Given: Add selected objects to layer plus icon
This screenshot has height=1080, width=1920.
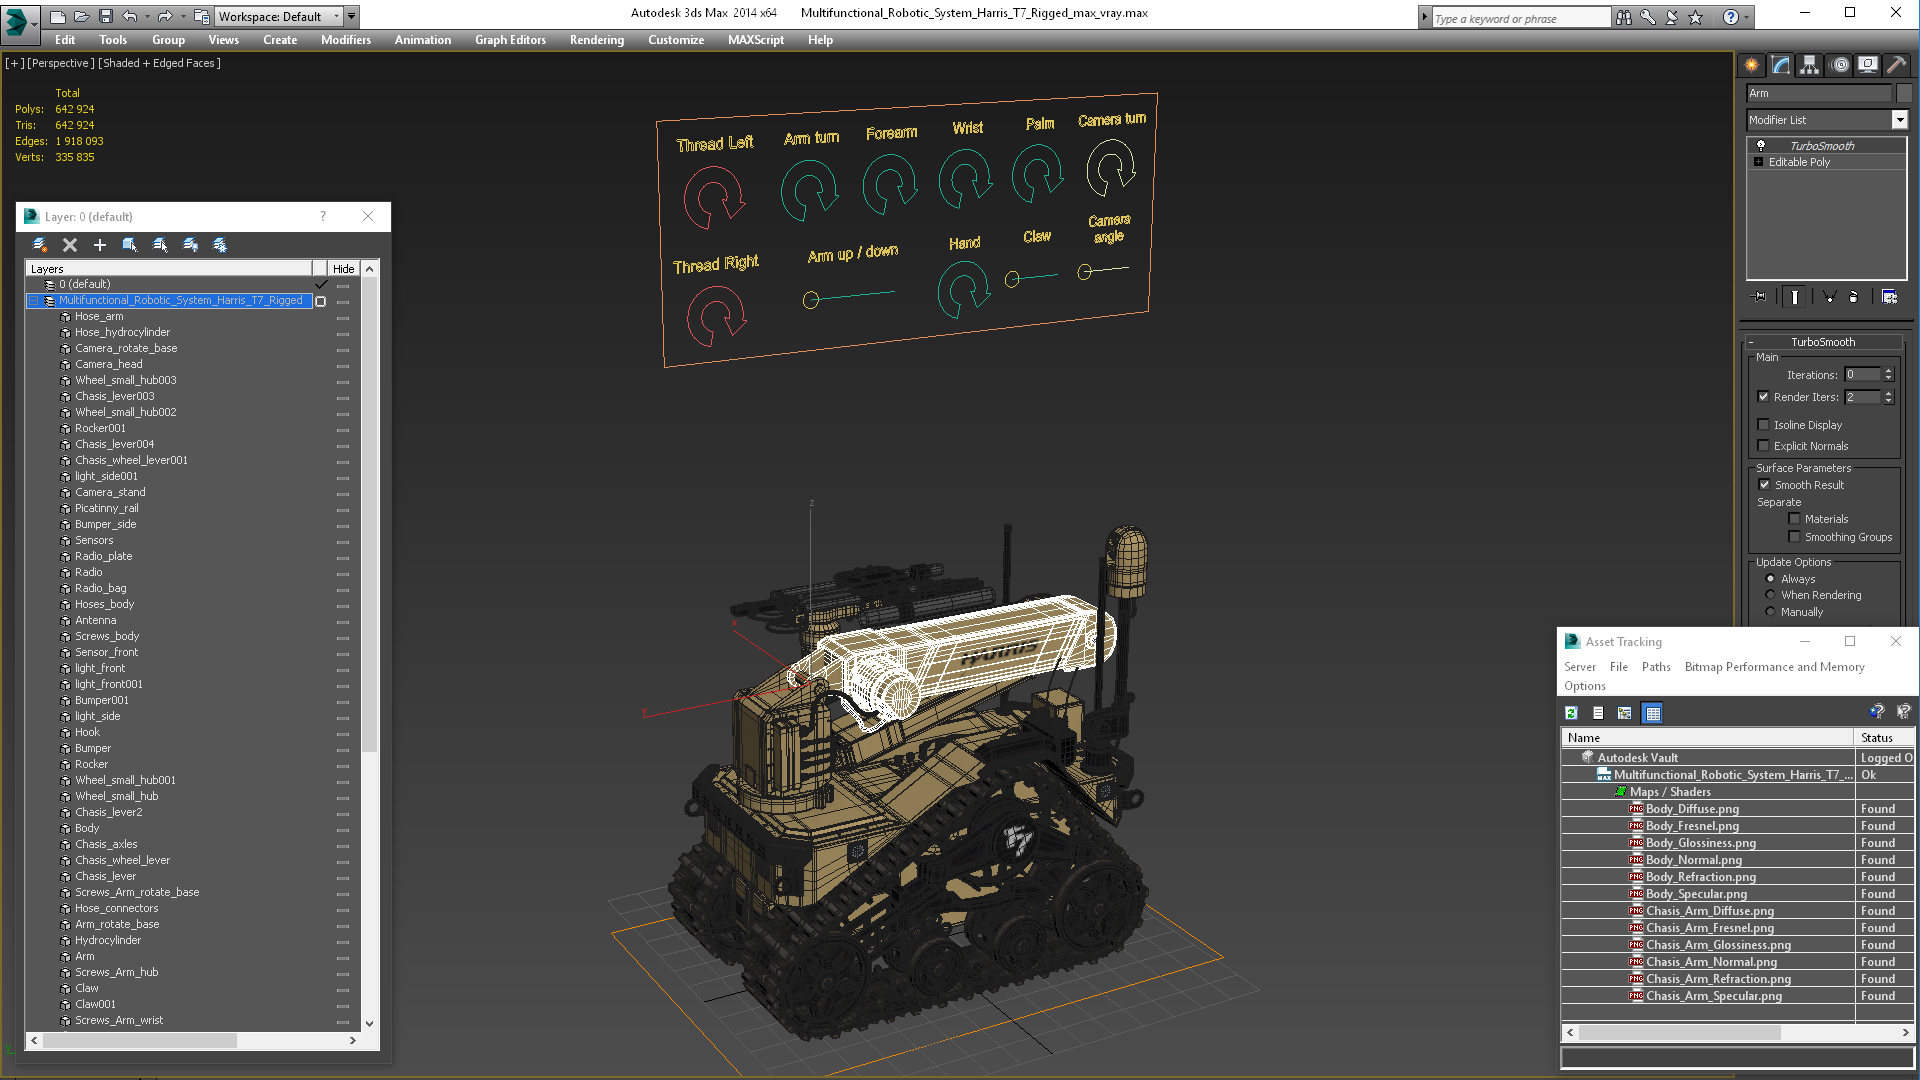Looking at the screenshot, I should coord(100,245).
